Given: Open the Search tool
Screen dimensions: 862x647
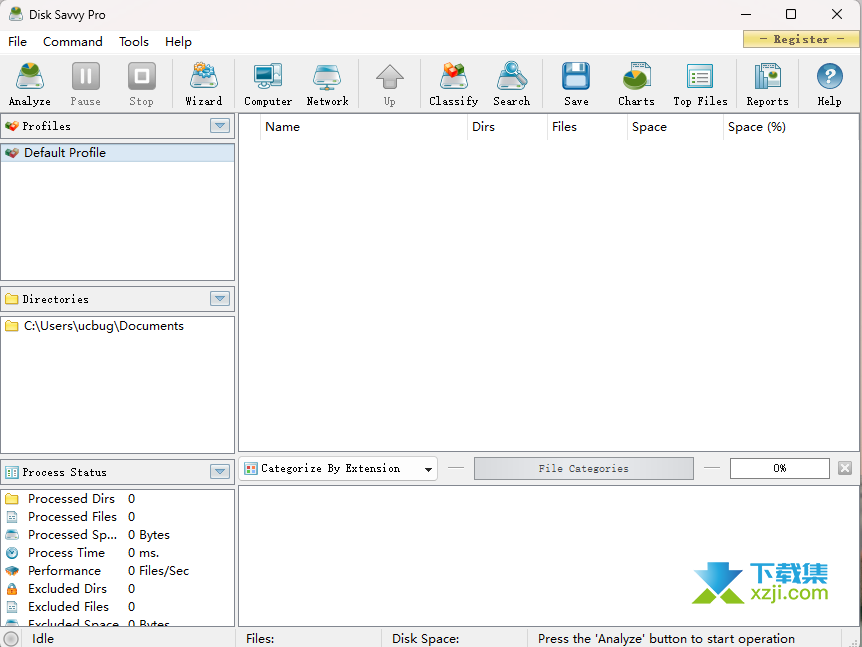Looking at the screenshot, I should [511, 84].
